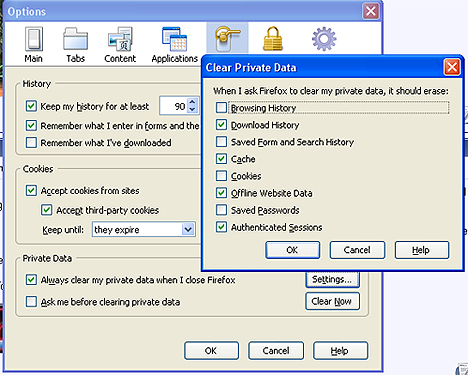
Task: Confirm Clear Private Data with OK
Action: coord(292,250)
